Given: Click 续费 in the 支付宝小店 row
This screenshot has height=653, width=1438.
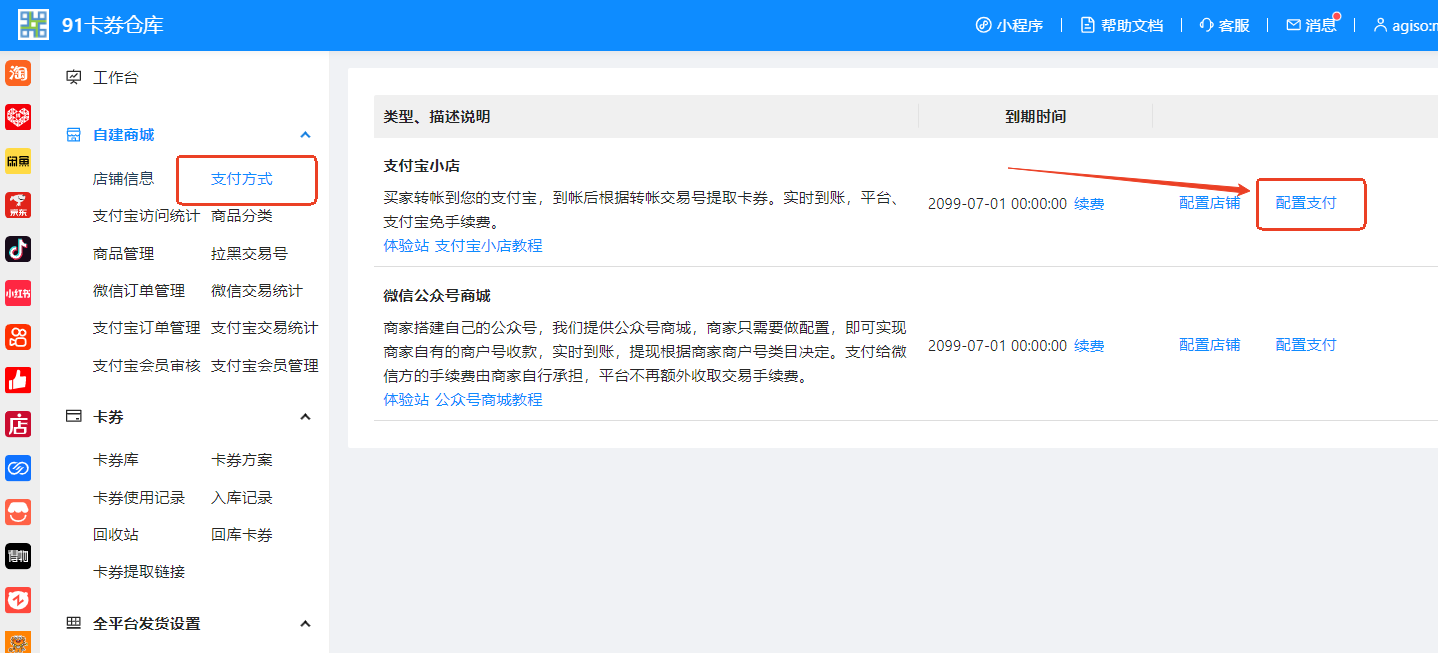Looking at the screenshot, I should pyautogui.click(x=1089, y=204).
